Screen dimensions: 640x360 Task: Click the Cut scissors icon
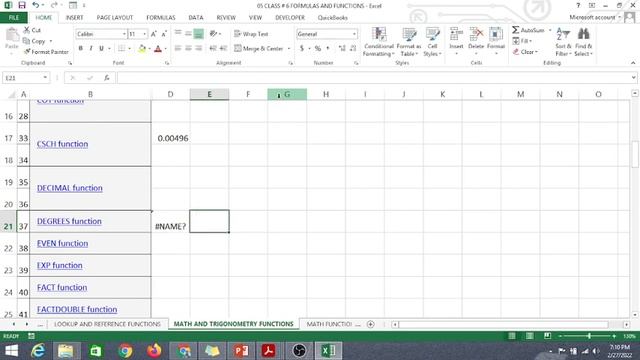tap(27, 30)
